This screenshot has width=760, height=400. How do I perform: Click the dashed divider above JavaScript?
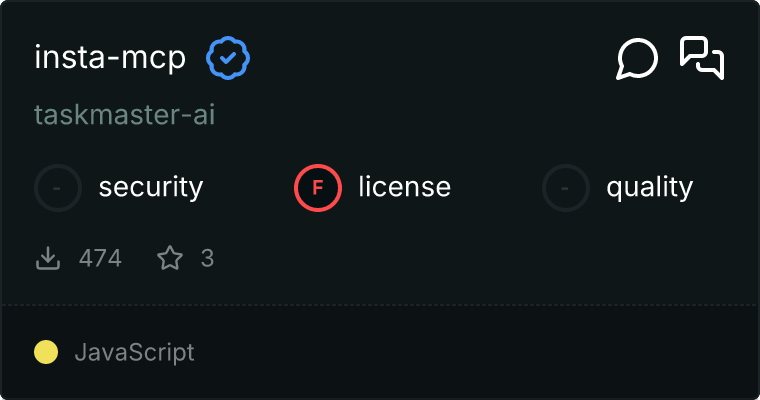click(380, 304)
